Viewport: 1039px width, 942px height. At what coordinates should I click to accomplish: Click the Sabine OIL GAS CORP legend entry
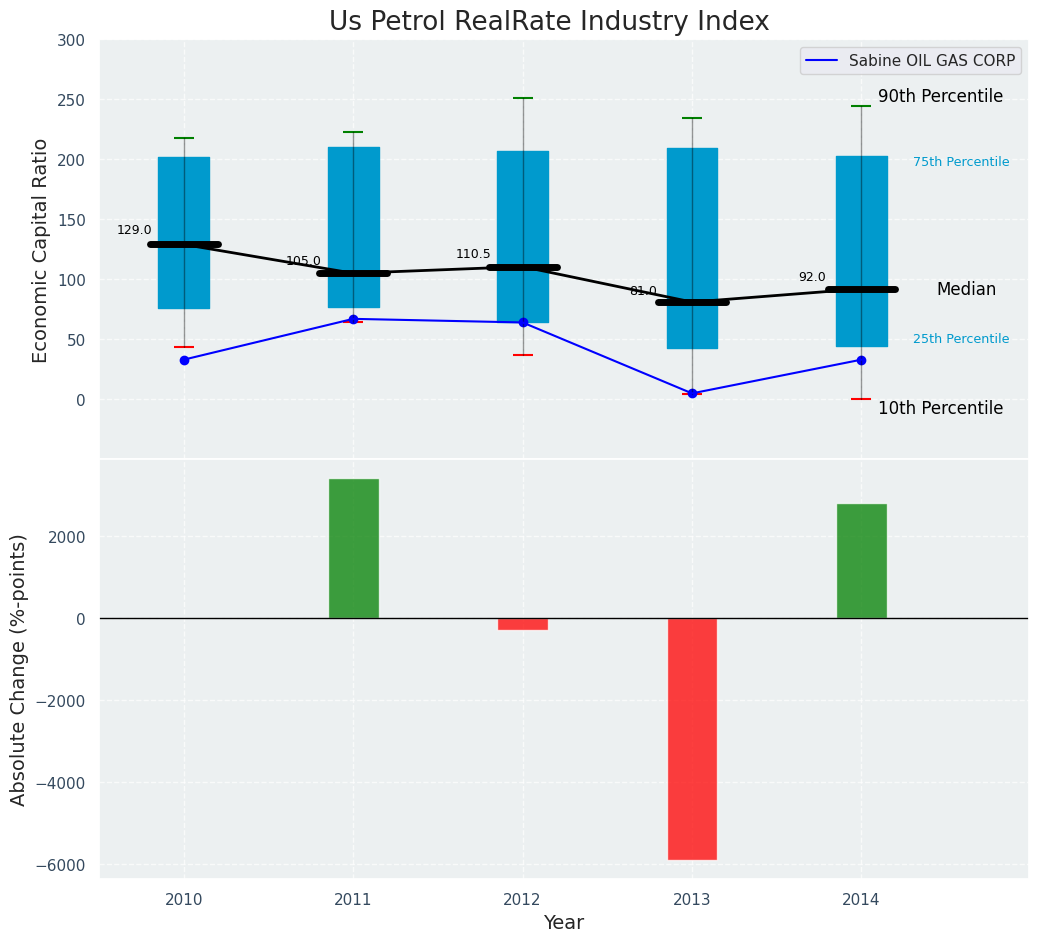[910, 61]
